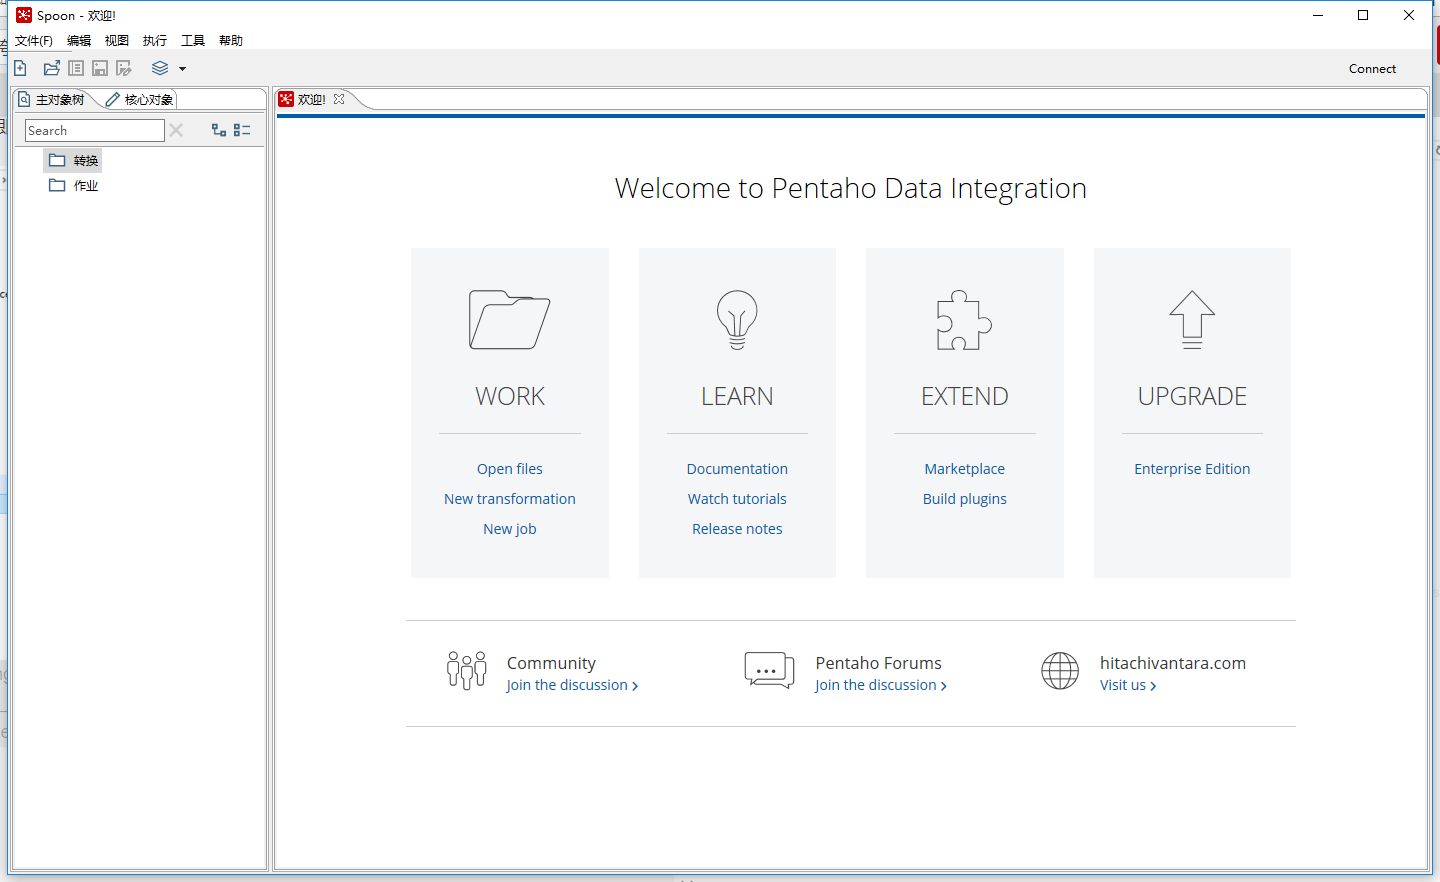Click the EXTEND heading text
This screenshot has height=882, width=1440.
[x=965, y=396]
